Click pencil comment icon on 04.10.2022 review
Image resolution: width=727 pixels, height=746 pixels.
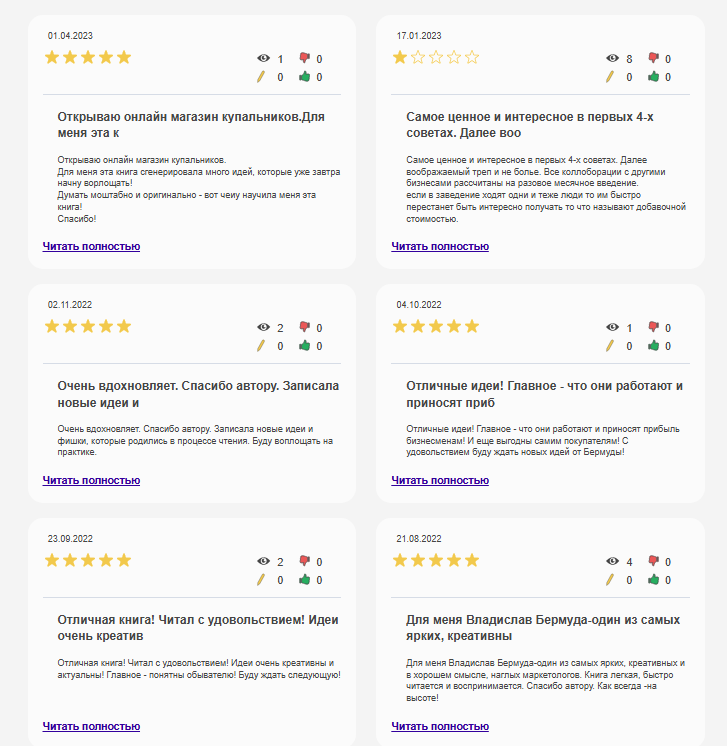pos(612,345)
